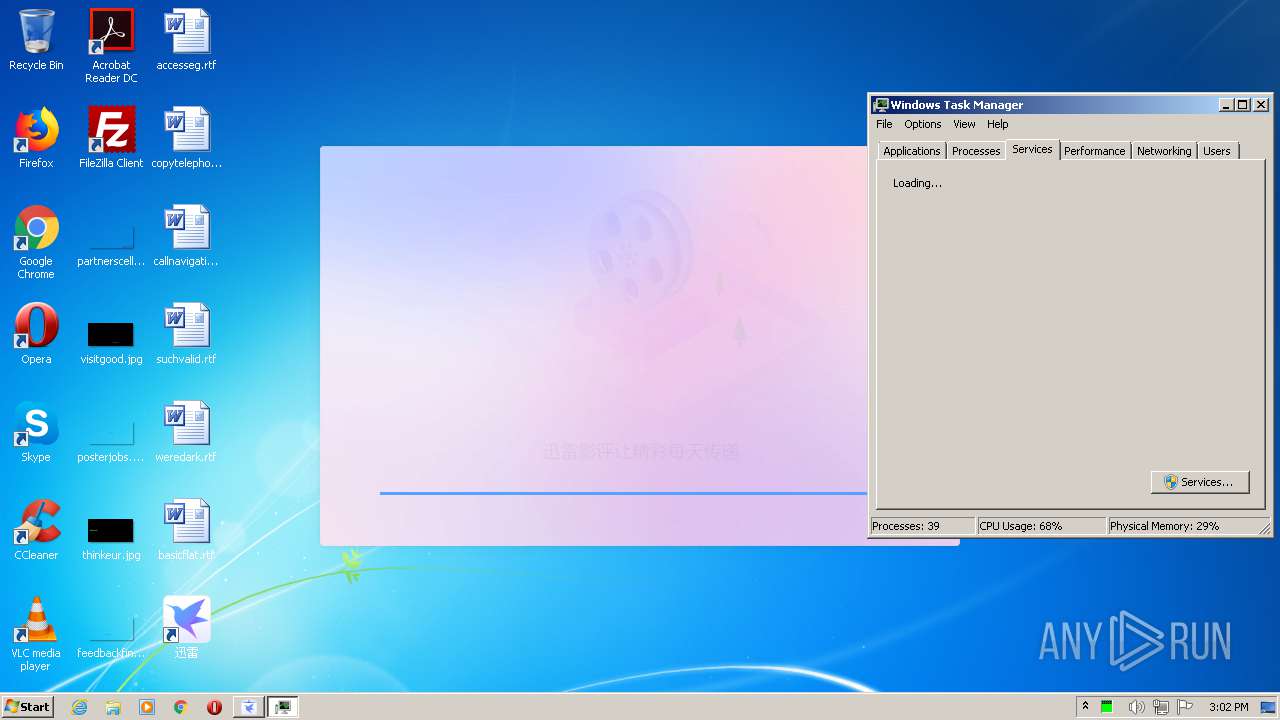Switch to Task Manager taskbar button
Screen dimensions: 1280x720
click(283, 707)
